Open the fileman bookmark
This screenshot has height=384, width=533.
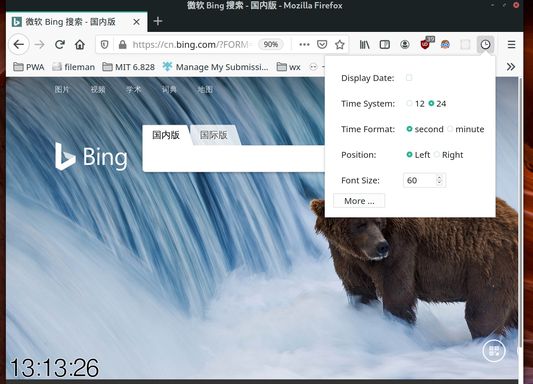point(73,67)
